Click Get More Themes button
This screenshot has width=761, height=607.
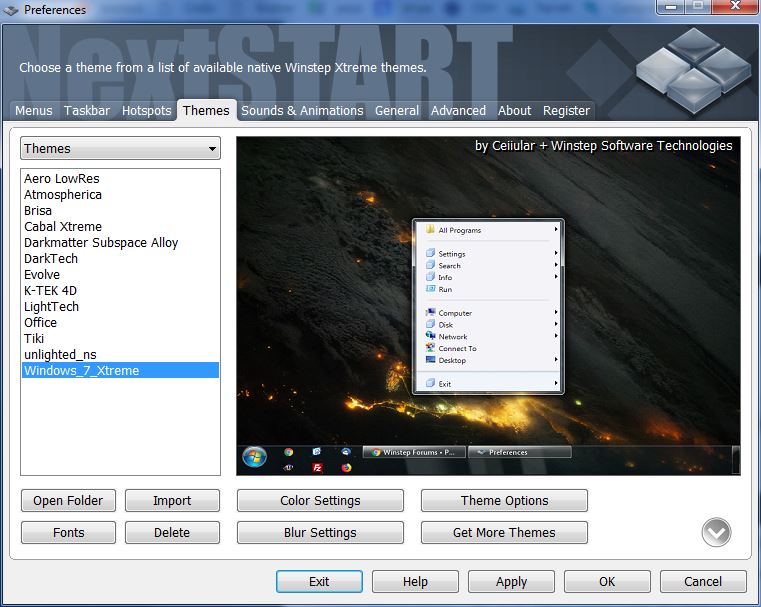tap(504, 533)
